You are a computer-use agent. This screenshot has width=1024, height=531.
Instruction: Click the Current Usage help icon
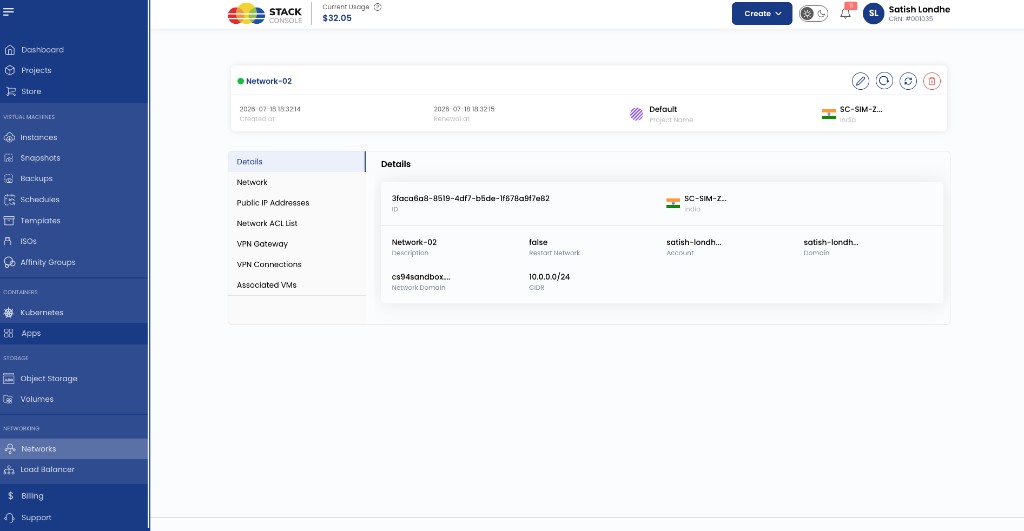click(377, 7)
